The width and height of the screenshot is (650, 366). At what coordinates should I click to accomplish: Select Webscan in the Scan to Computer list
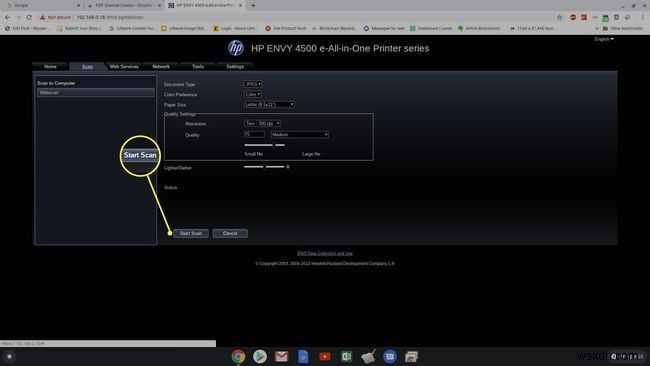(96, 93)
